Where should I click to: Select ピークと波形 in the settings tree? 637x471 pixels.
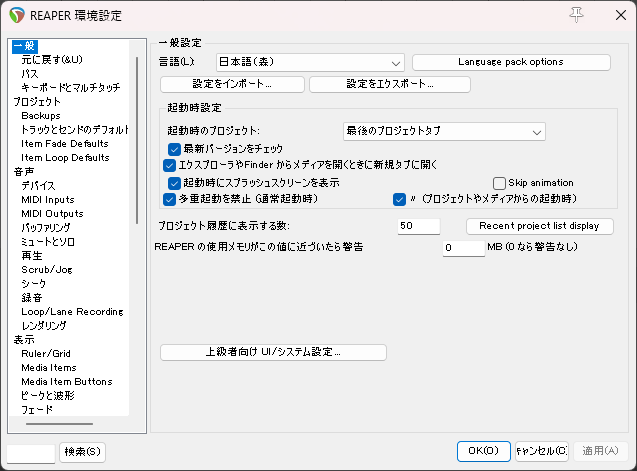click(x=48, y=395)
